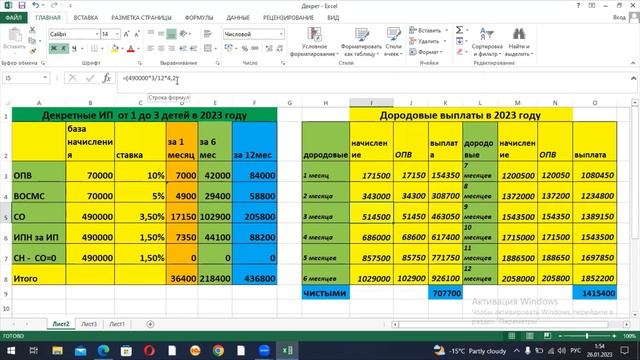Open Sort and Filter
Image resolution: width=640 pixels, height=360 pixels.
coord(487,42)
